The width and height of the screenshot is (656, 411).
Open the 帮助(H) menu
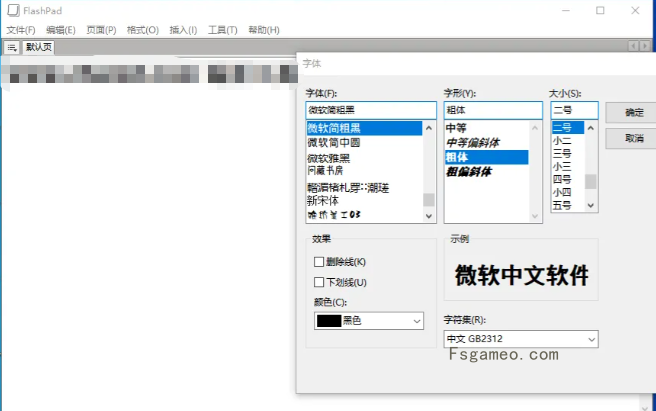tap(264, 30)
